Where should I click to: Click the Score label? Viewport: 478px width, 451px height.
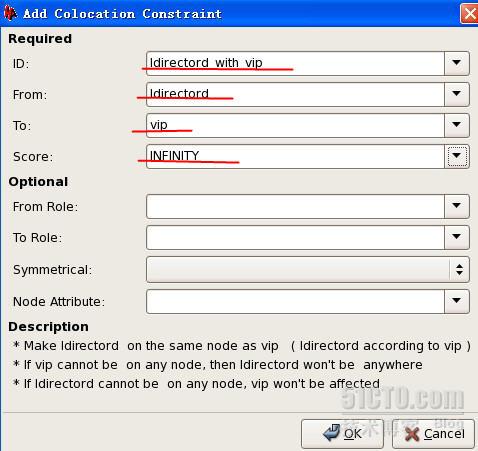[x=33, y=156]
